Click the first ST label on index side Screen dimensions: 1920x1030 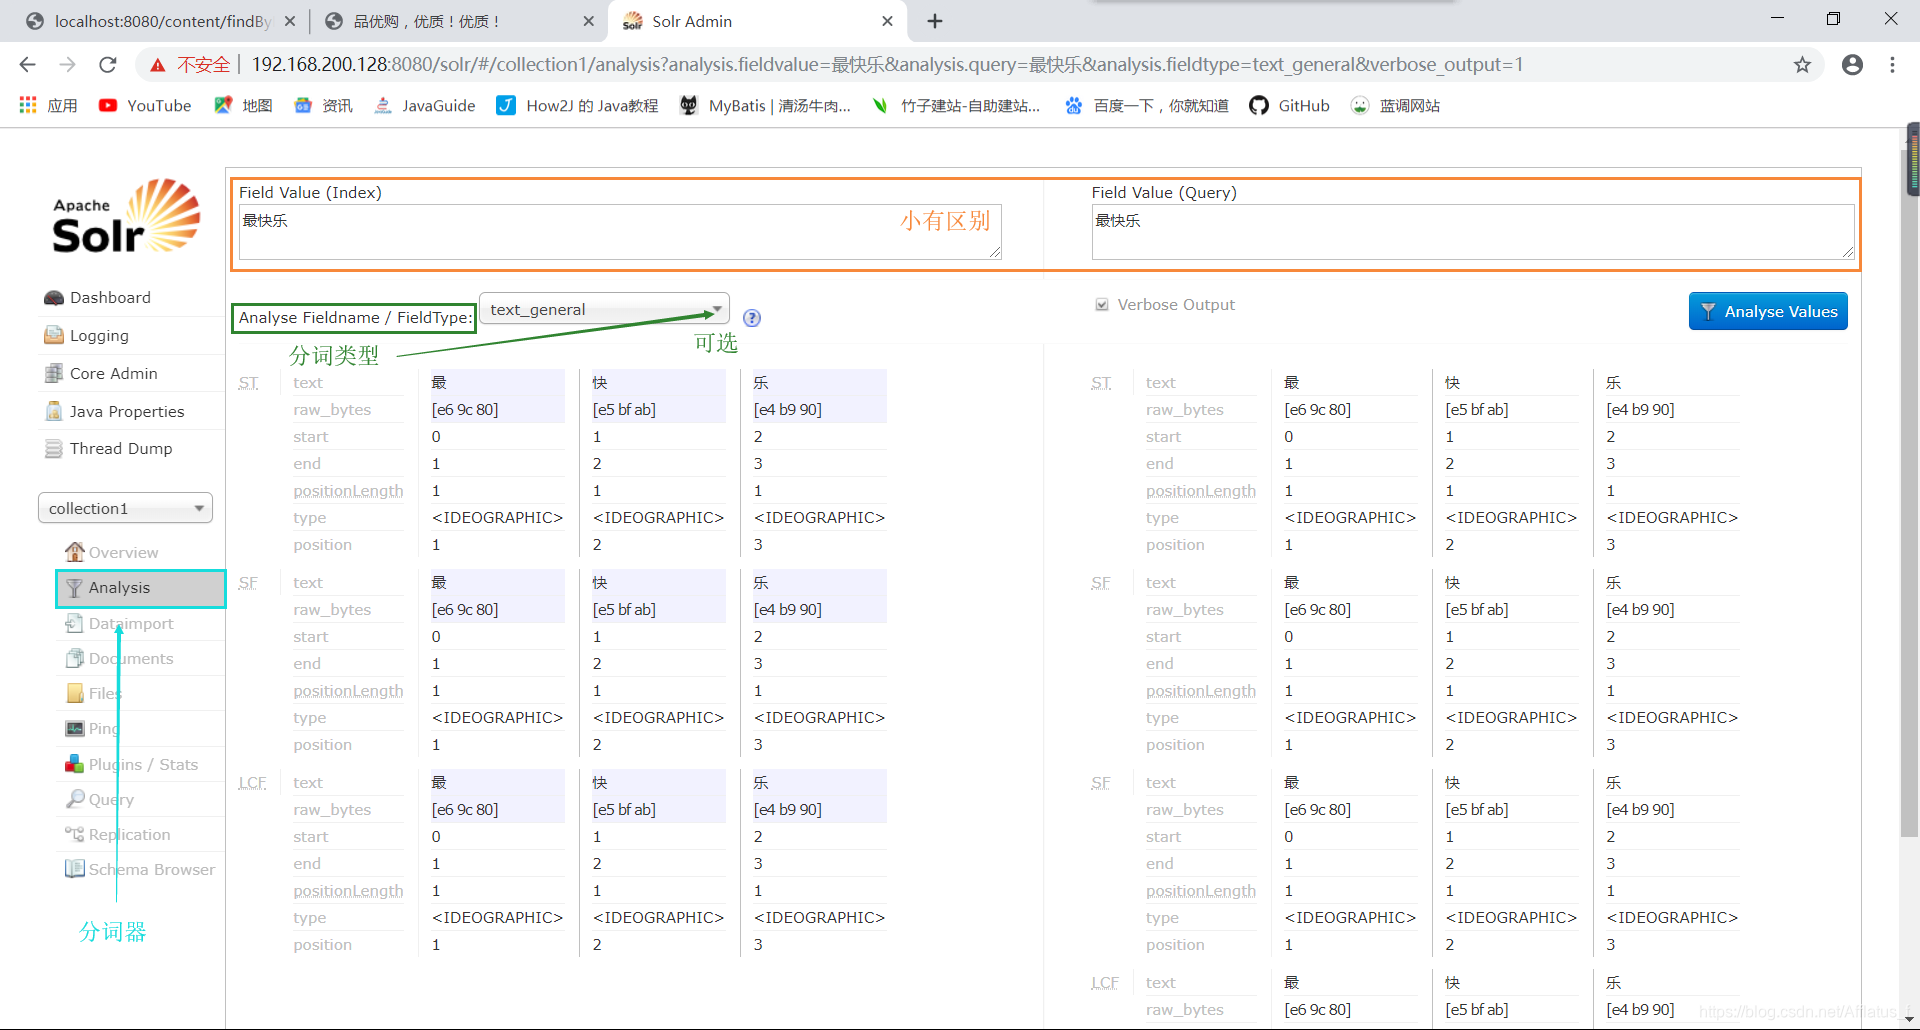tap(249, 383)
